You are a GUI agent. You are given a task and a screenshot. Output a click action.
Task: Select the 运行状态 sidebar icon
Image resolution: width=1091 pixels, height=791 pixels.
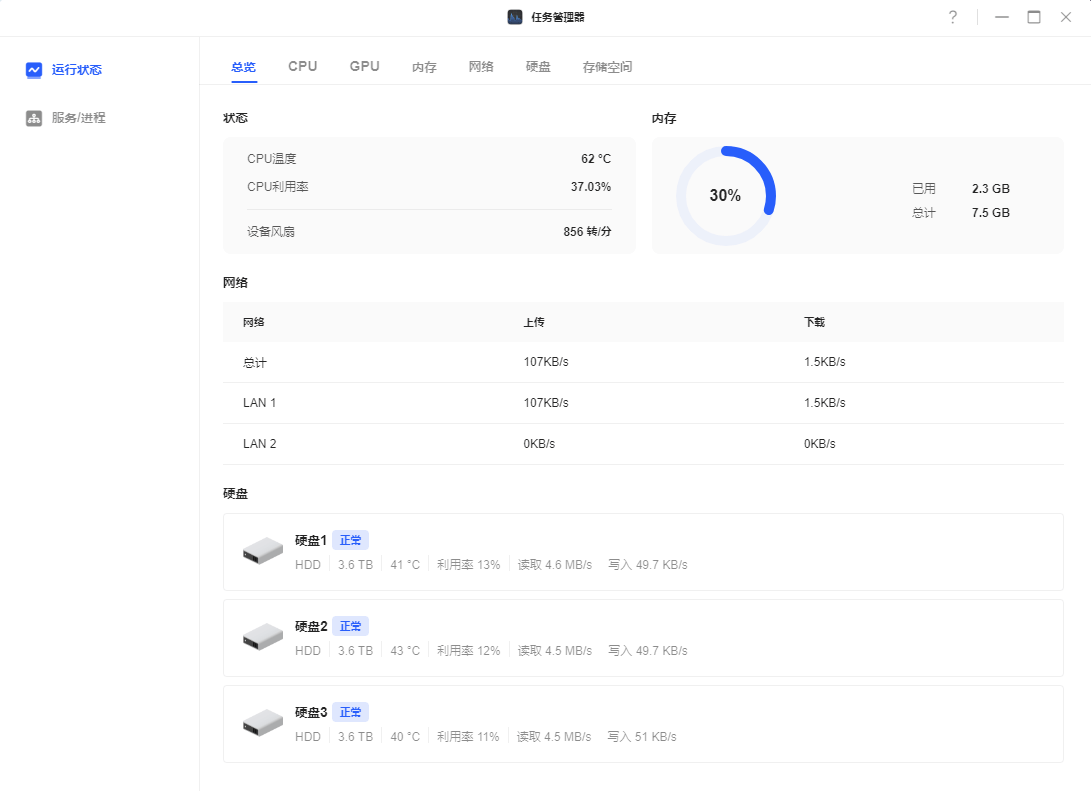pos(36,69)
